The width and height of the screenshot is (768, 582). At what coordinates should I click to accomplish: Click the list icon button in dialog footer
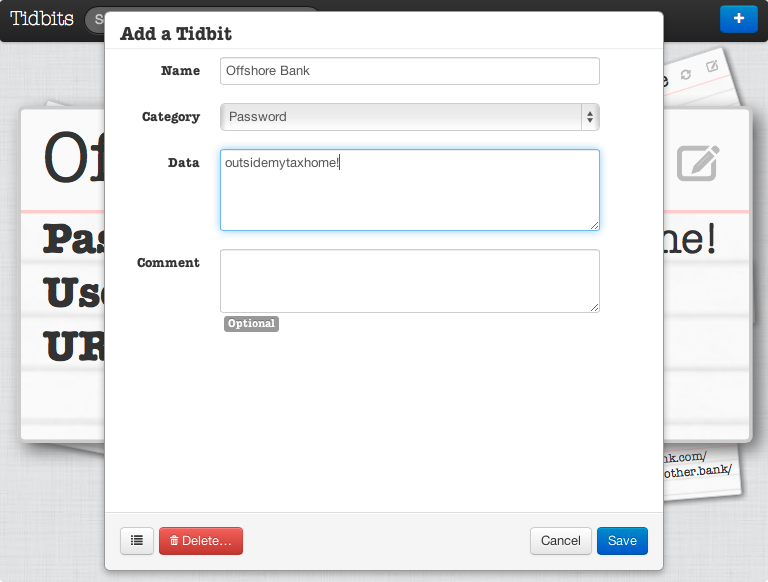(137, 540)
